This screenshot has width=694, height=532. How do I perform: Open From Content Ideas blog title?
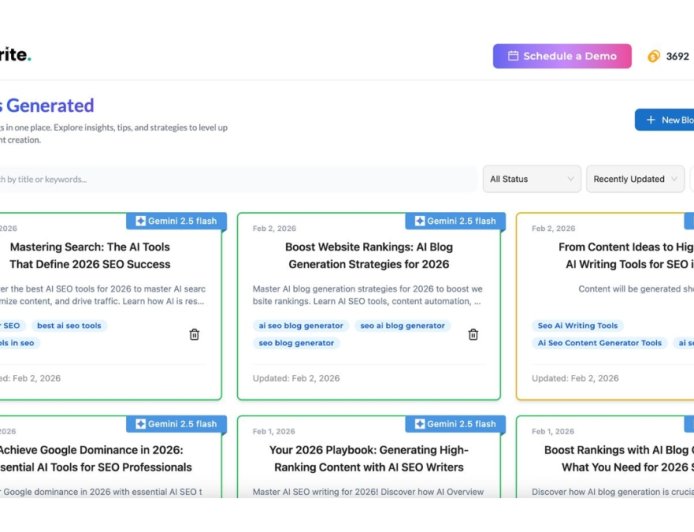(626, 255)
